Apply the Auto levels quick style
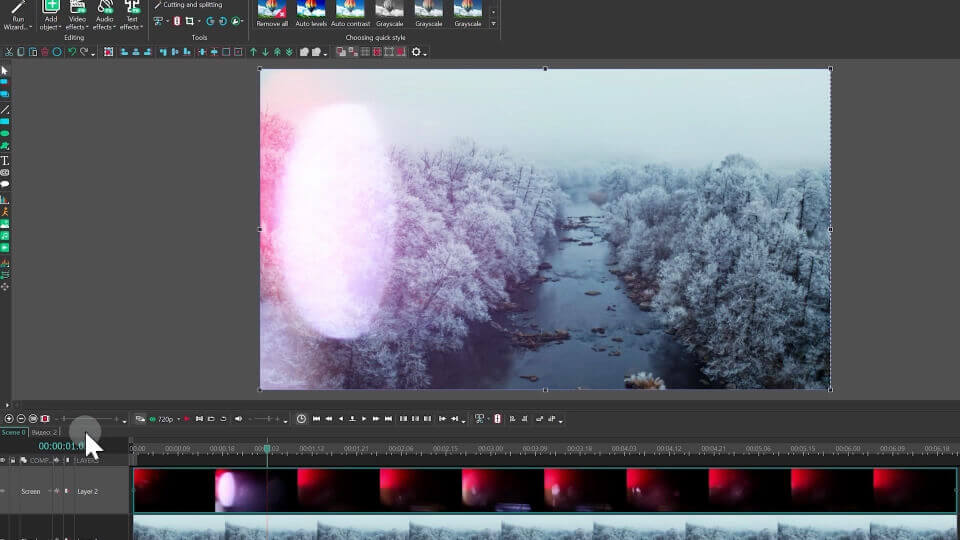 [x=311, y=11]
